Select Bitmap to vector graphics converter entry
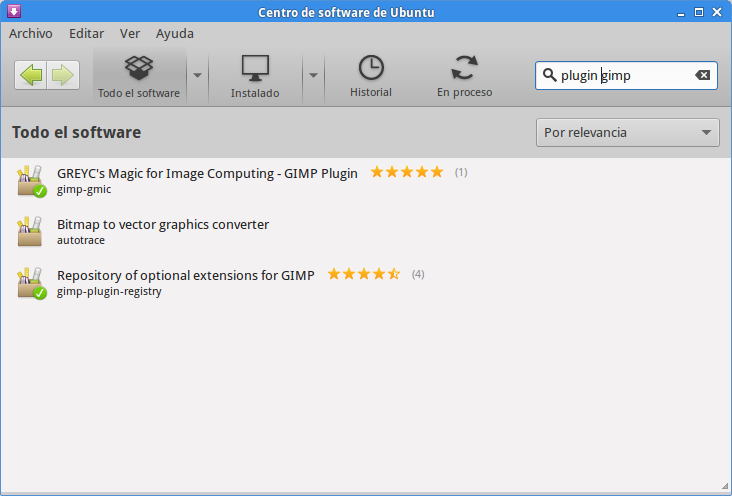 point(163,225)
